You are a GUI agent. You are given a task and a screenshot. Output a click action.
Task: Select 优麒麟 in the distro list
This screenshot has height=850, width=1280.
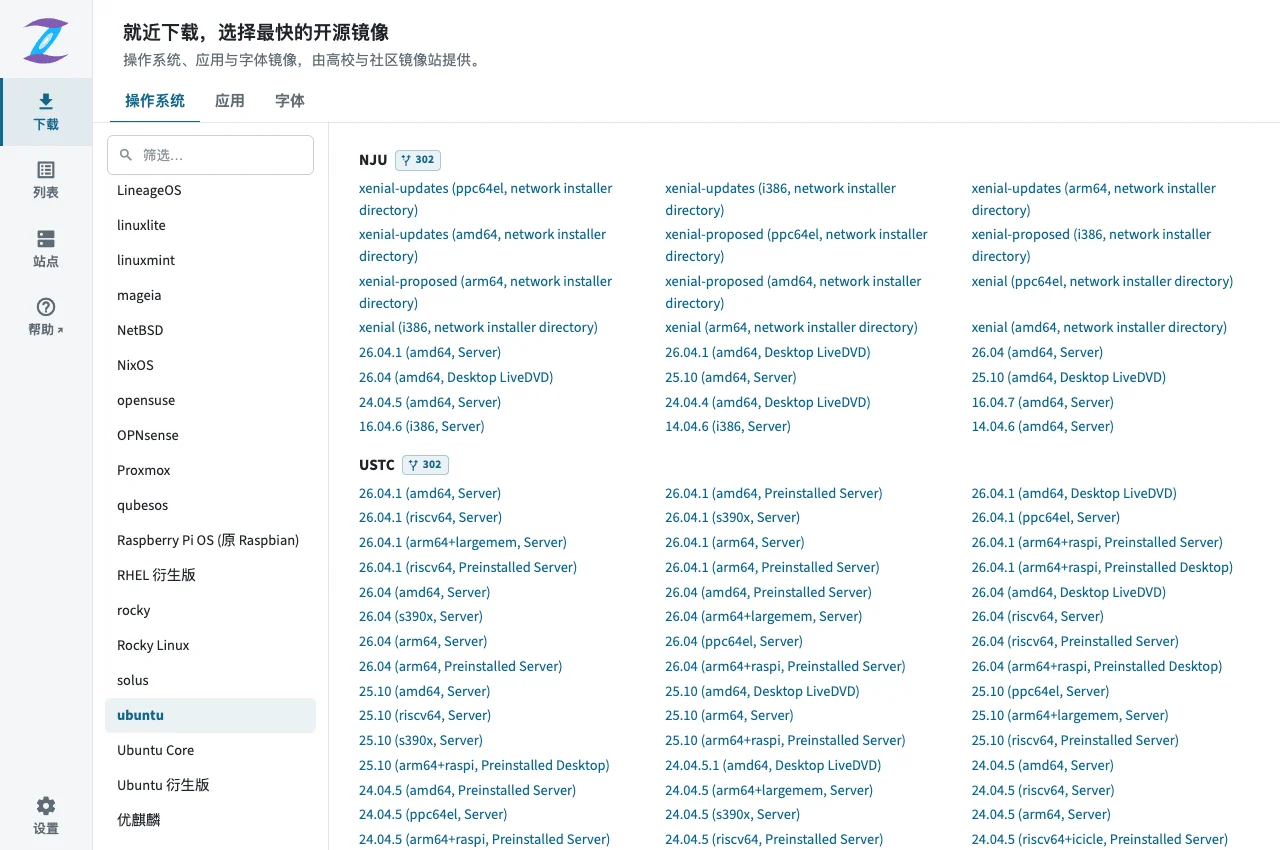(210, 820)
